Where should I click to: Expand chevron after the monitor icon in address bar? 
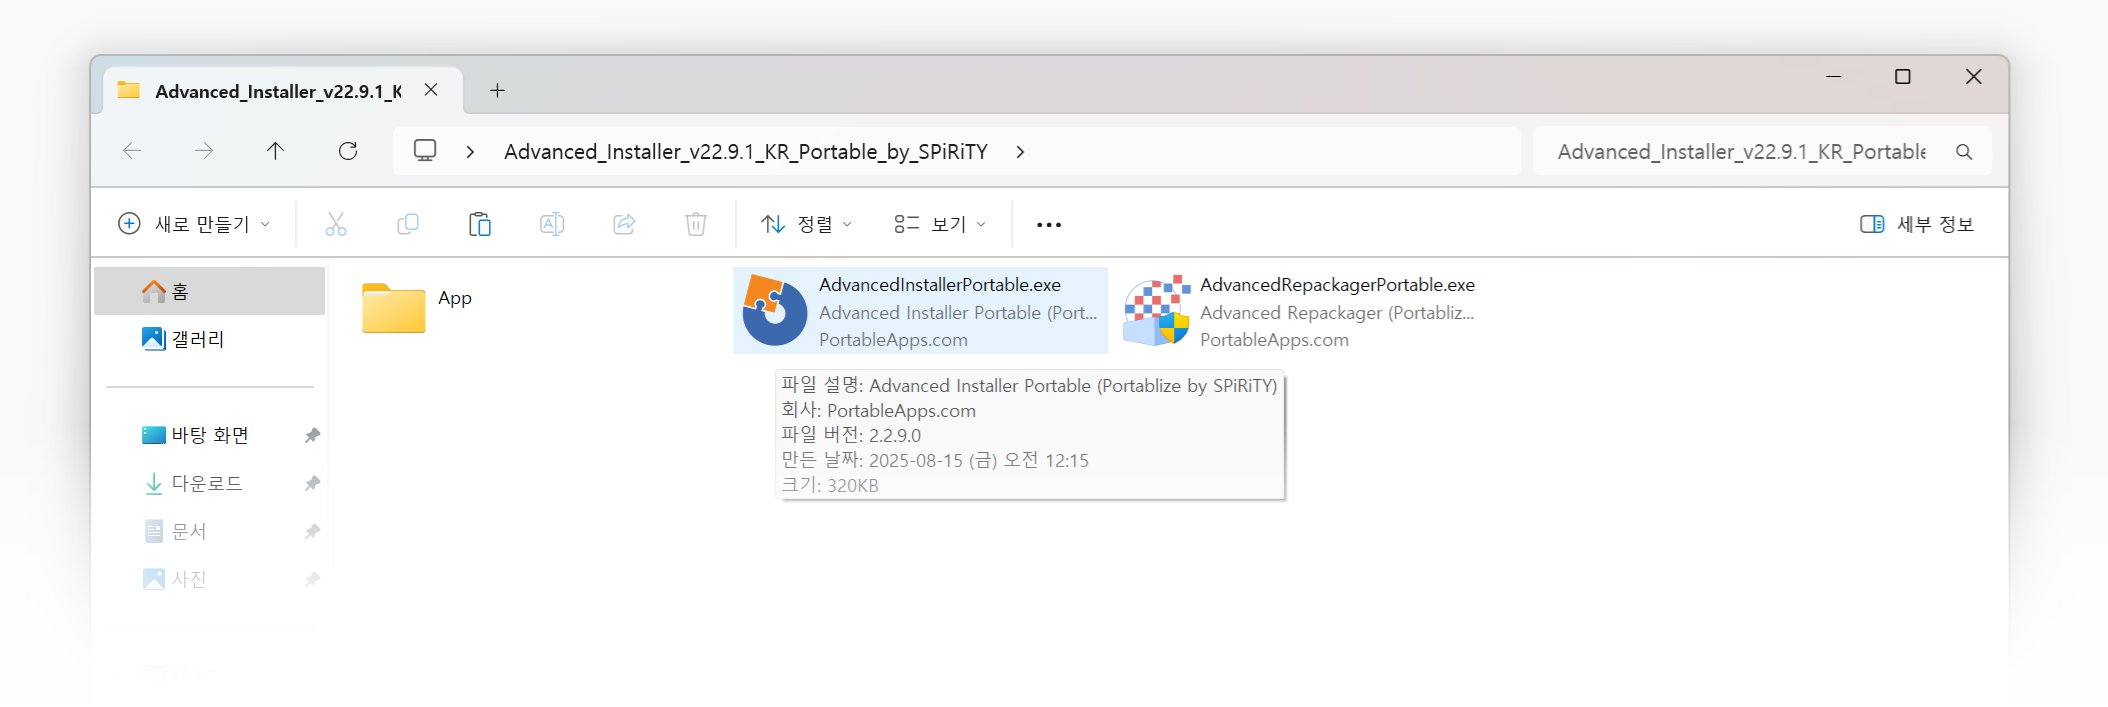[470, 152]
